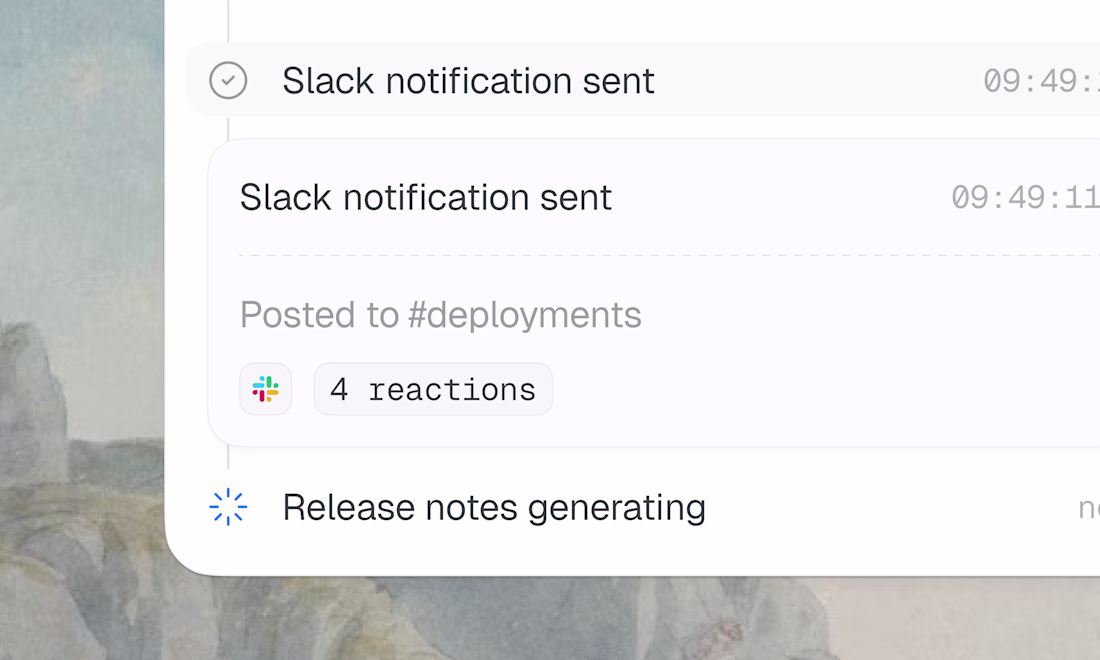Click the checkmark circle icon beside Slack notification
This screenshot has width=1100, height=660.
point(228,80)
